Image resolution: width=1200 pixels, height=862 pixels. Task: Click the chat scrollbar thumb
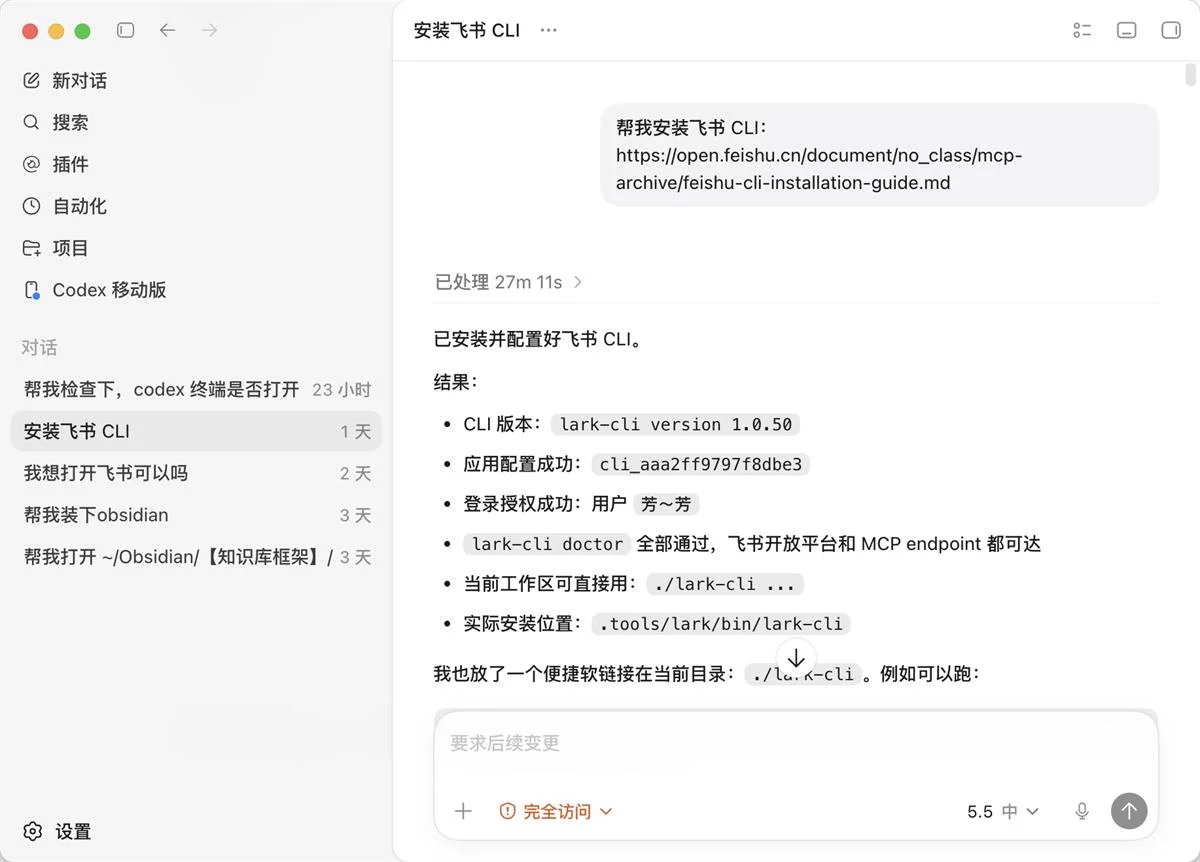coord(1190,76)
